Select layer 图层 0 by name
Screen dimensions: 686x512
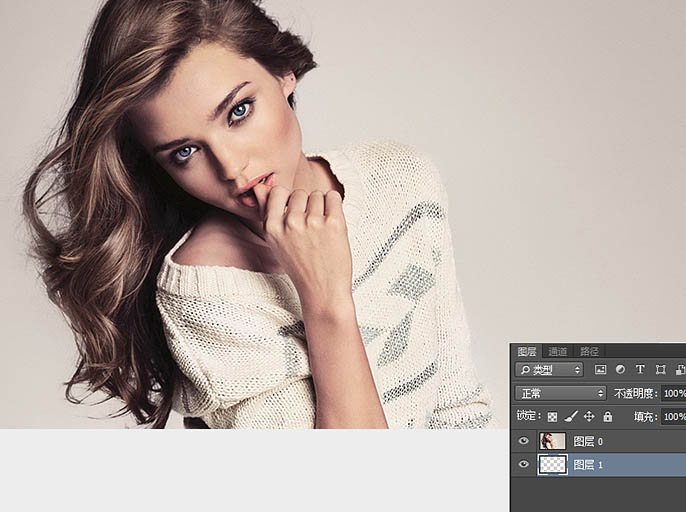pos(588,442)
